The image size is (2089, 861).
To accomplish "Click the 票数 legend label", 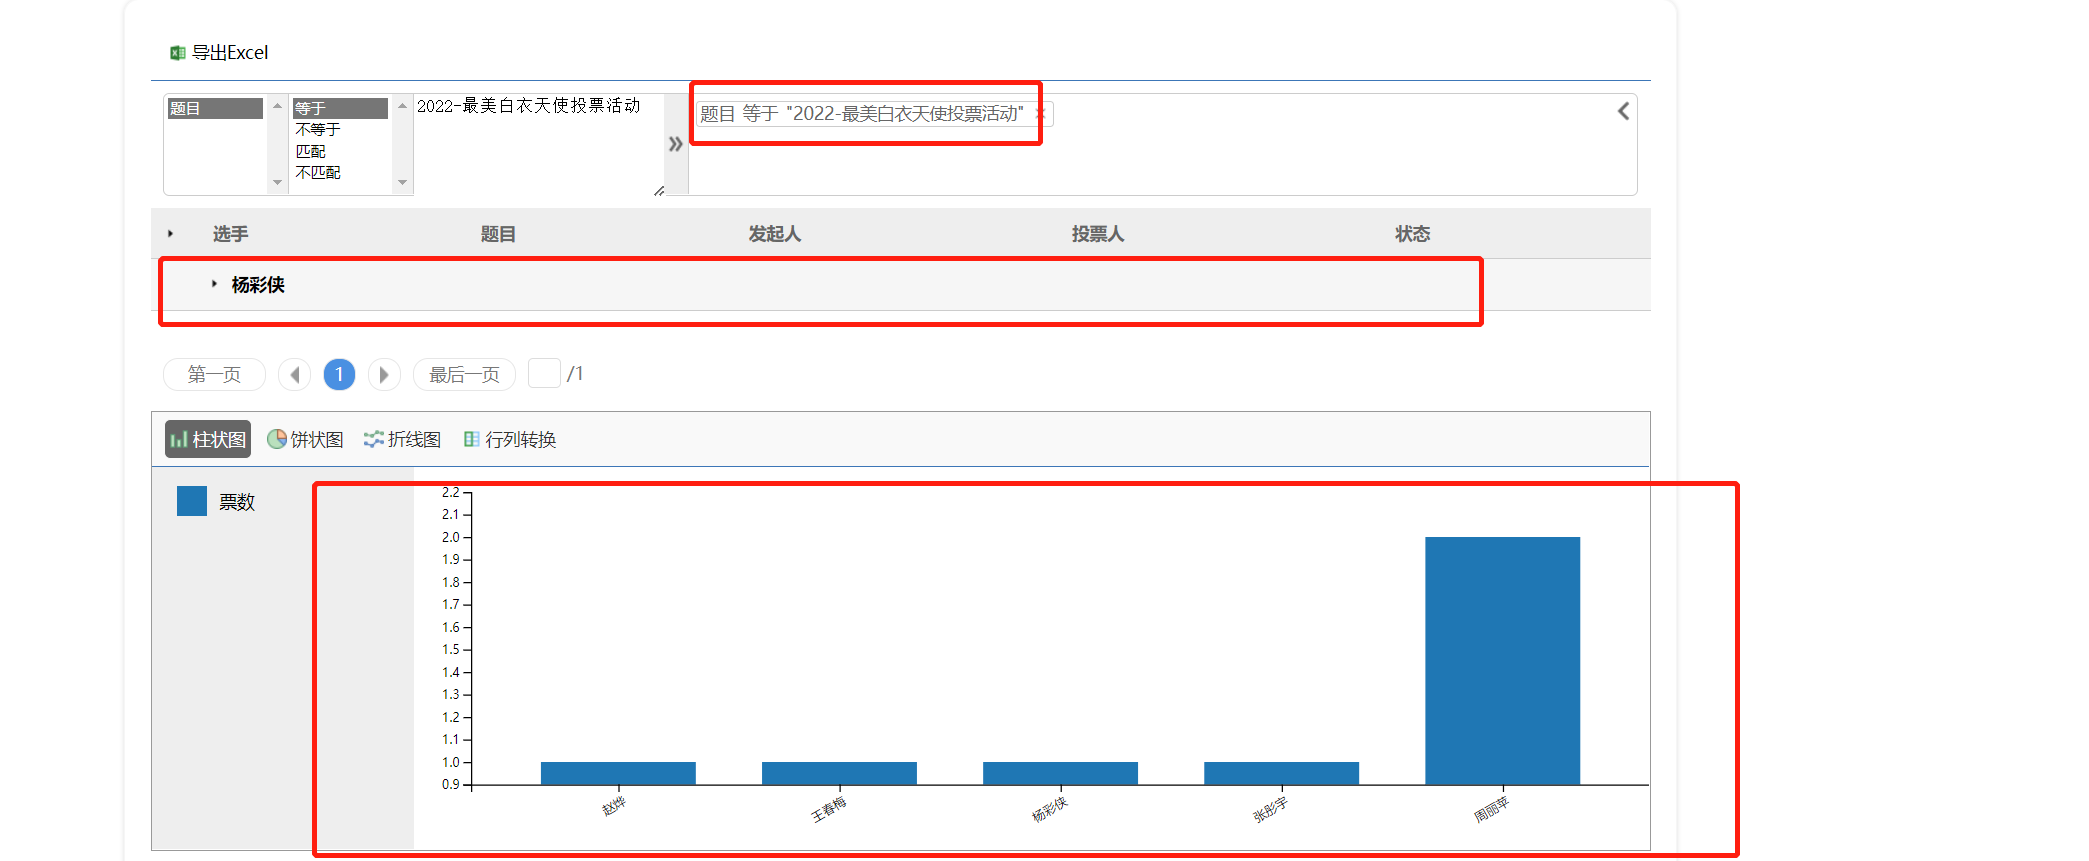I will 237,502.
